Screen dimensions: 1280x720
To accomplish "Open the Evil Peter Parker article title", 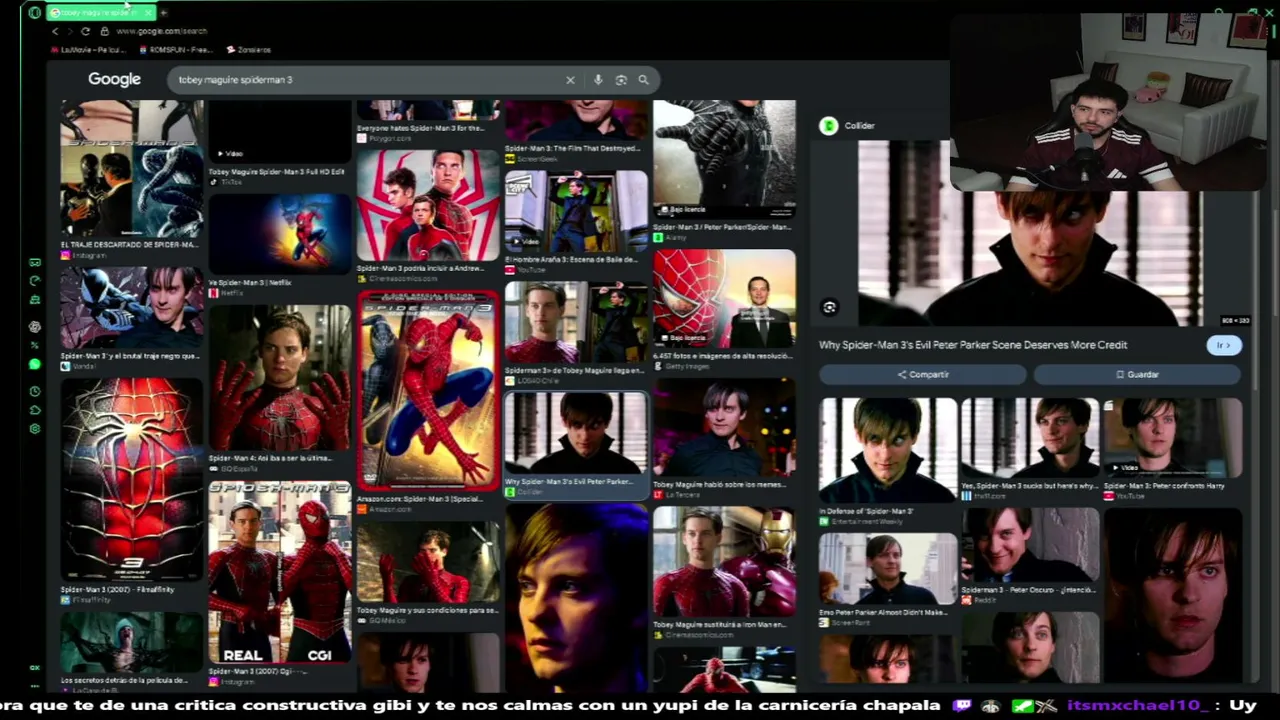I will coord(973,345).
